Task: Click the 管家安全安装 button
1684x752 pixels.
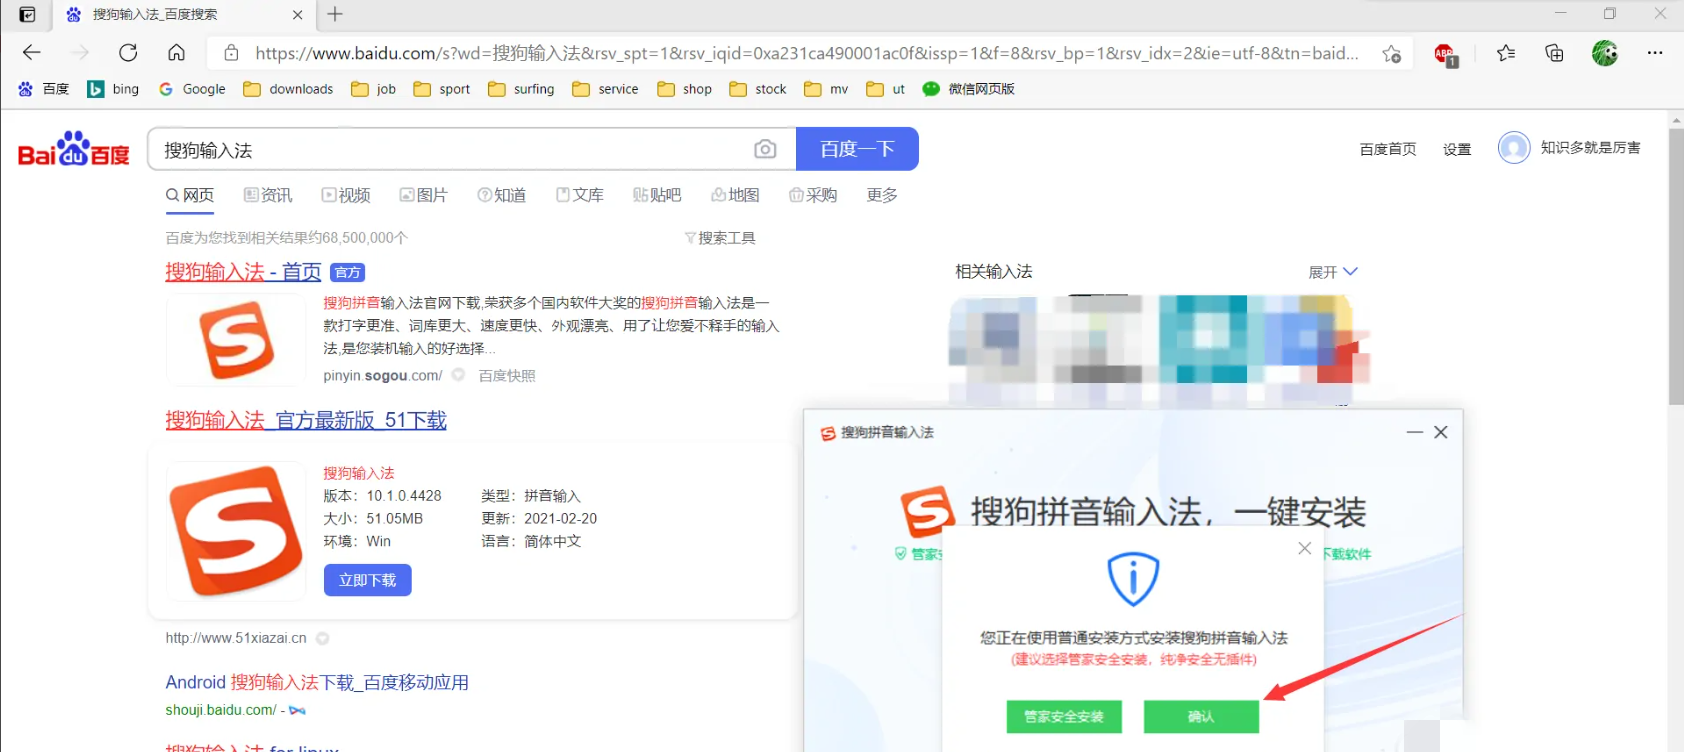Action: (x=1064, y=717)
